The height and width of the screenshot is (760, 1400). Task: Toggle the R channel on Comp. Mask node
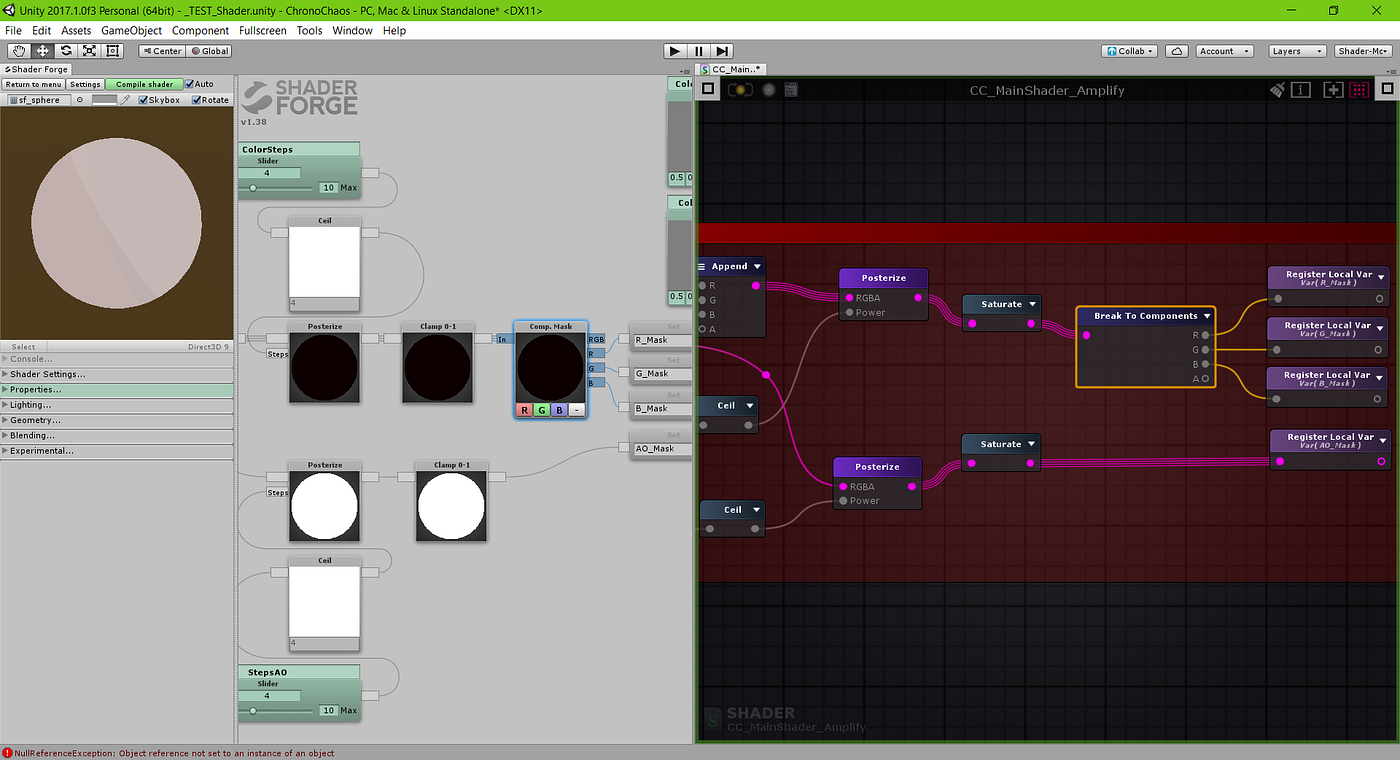click(524, 410)
